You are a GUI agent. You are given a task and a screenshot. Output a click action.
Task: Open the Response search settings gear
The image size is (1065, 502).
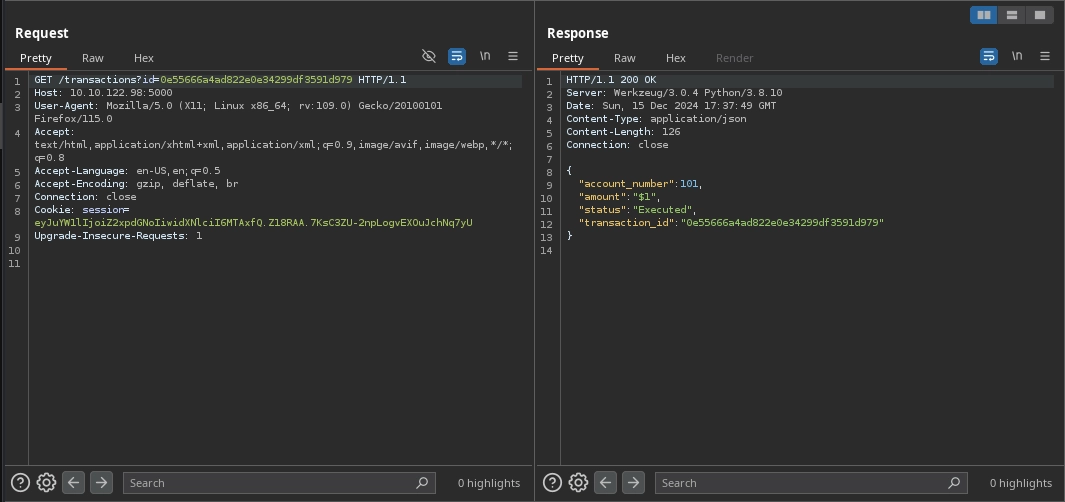[578, 483]
